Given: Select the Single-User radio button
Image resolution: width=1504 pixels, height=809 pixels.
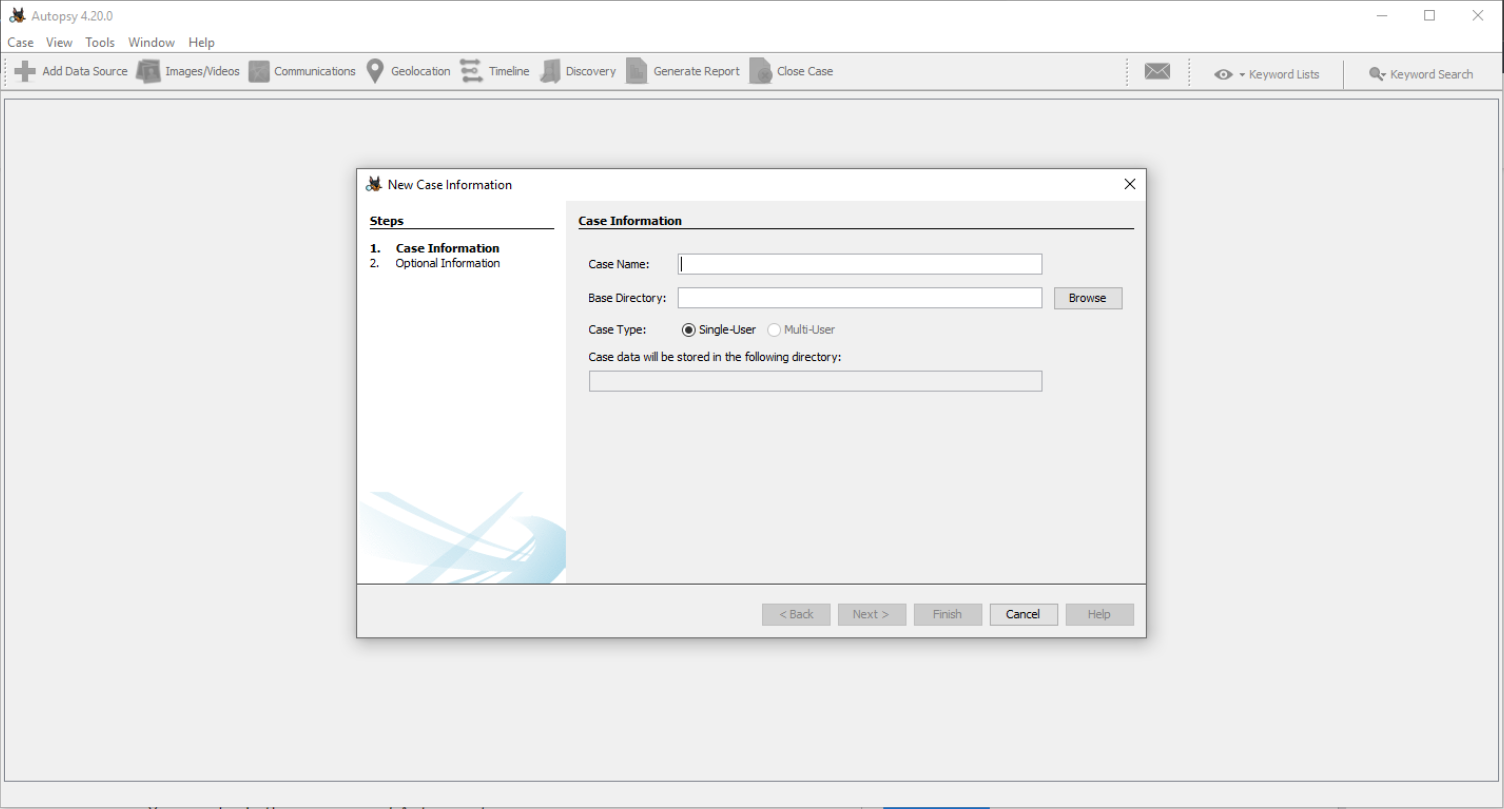Looking at the screenshot, I should click(688, 330).
